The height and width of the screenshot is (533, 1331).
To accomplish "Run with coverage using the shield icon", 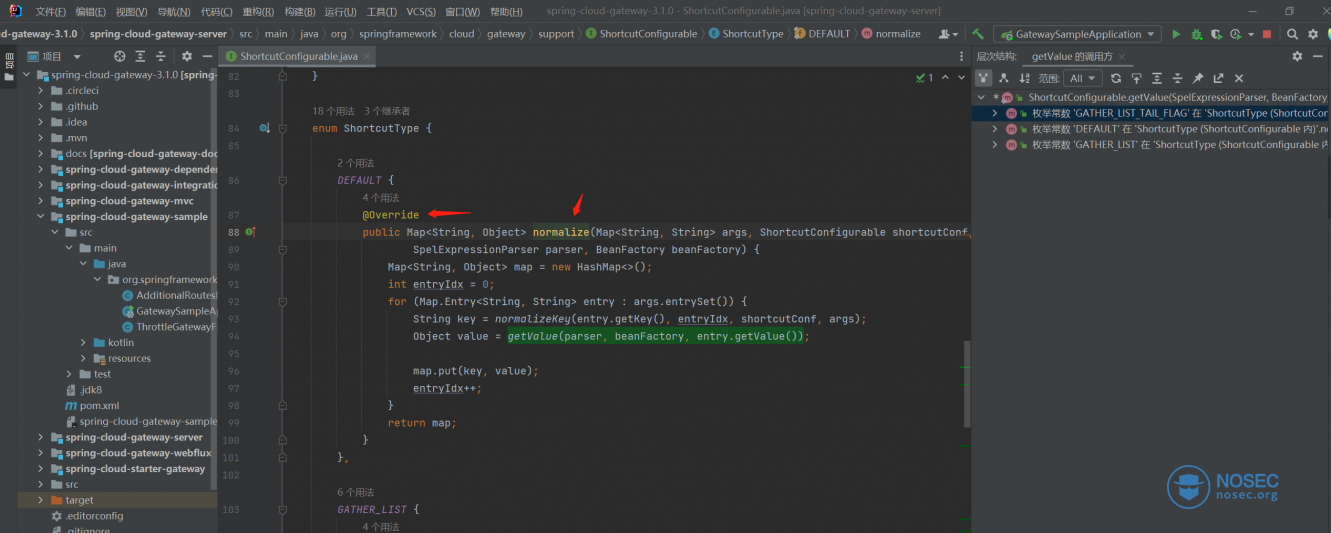I will pyautogui.click(x=1216, y=34).
